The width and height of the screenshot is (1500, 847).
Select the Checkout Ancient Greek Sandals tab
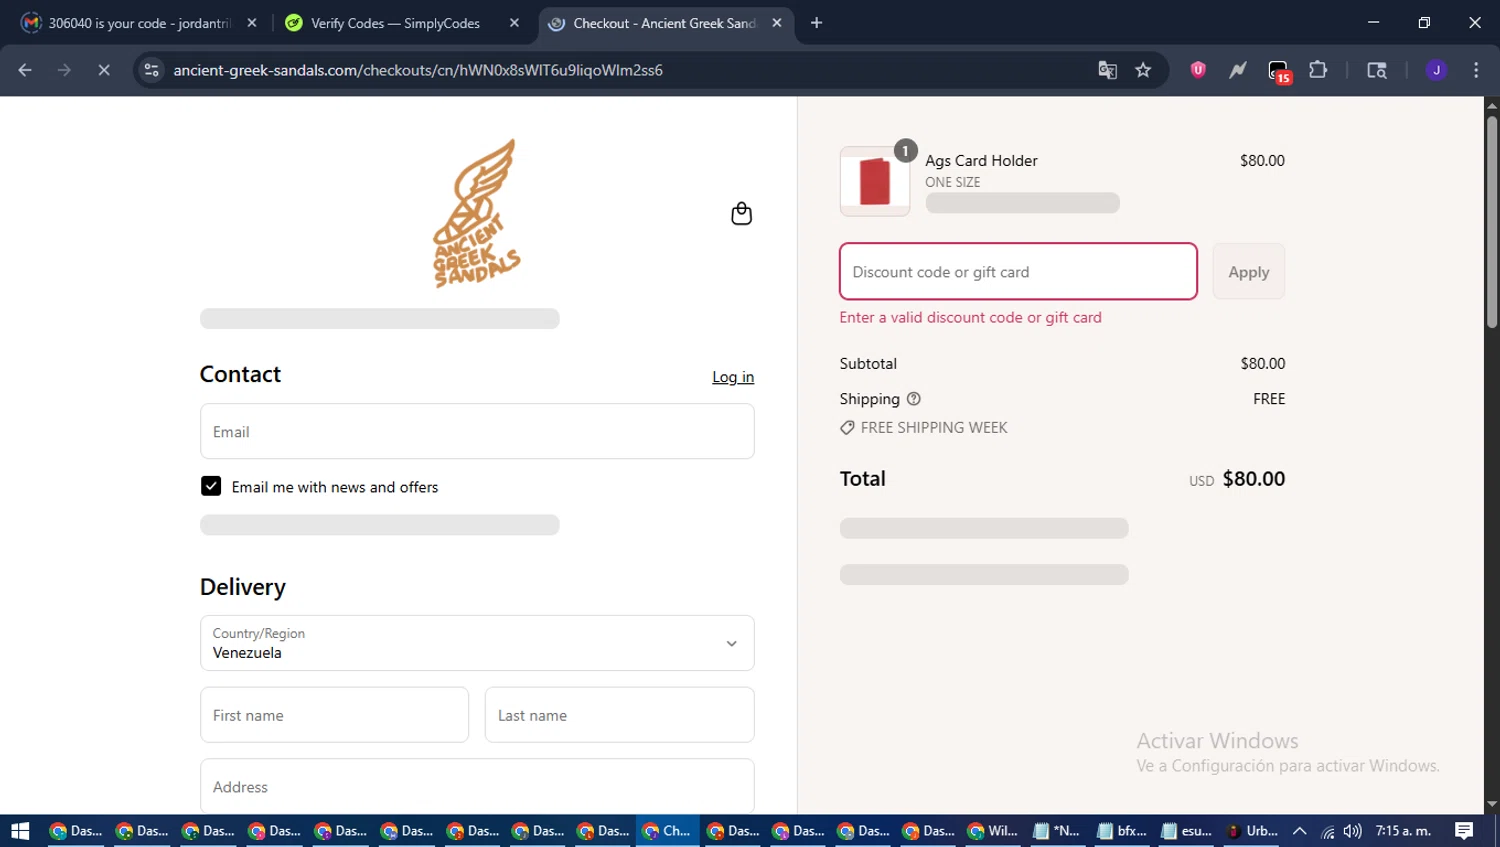(x=663, y=23)
